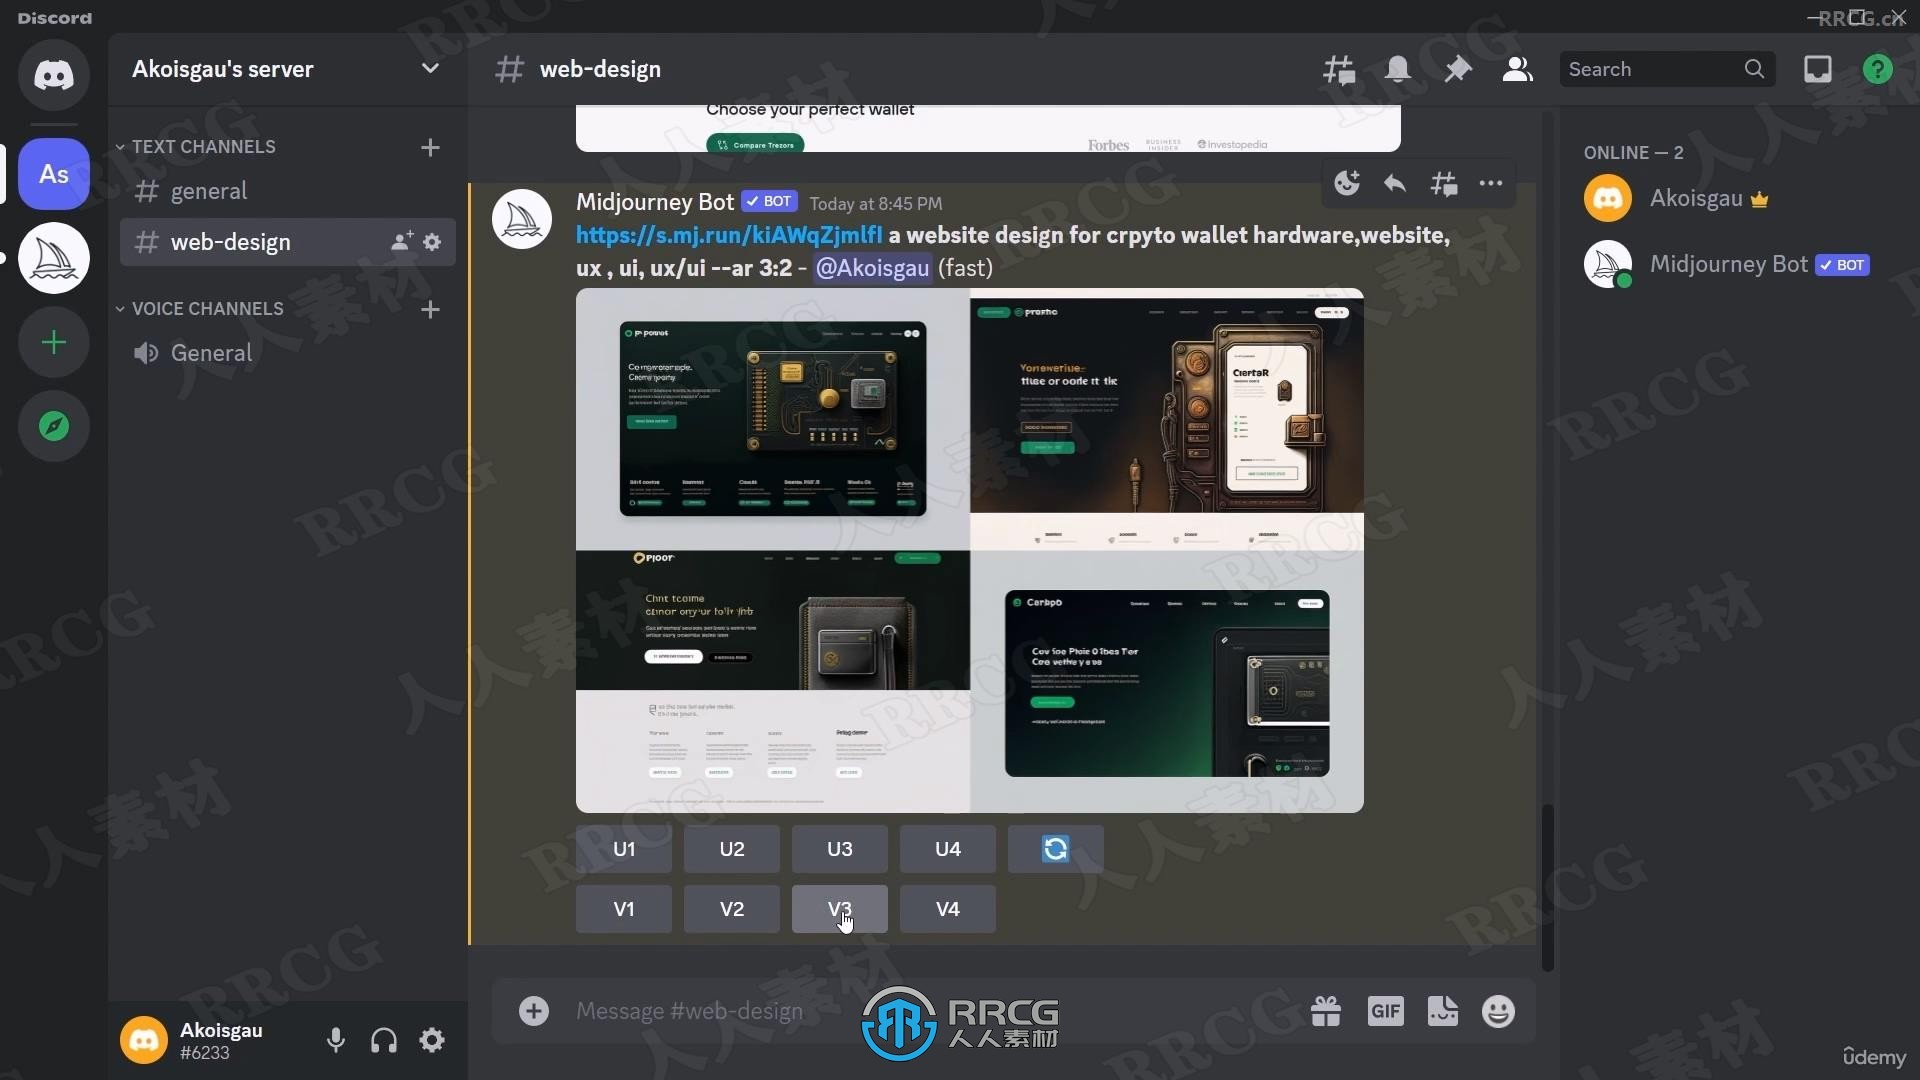Upscale image with U2 button
Viewport: 1920px width, 1080px height.
732,849
